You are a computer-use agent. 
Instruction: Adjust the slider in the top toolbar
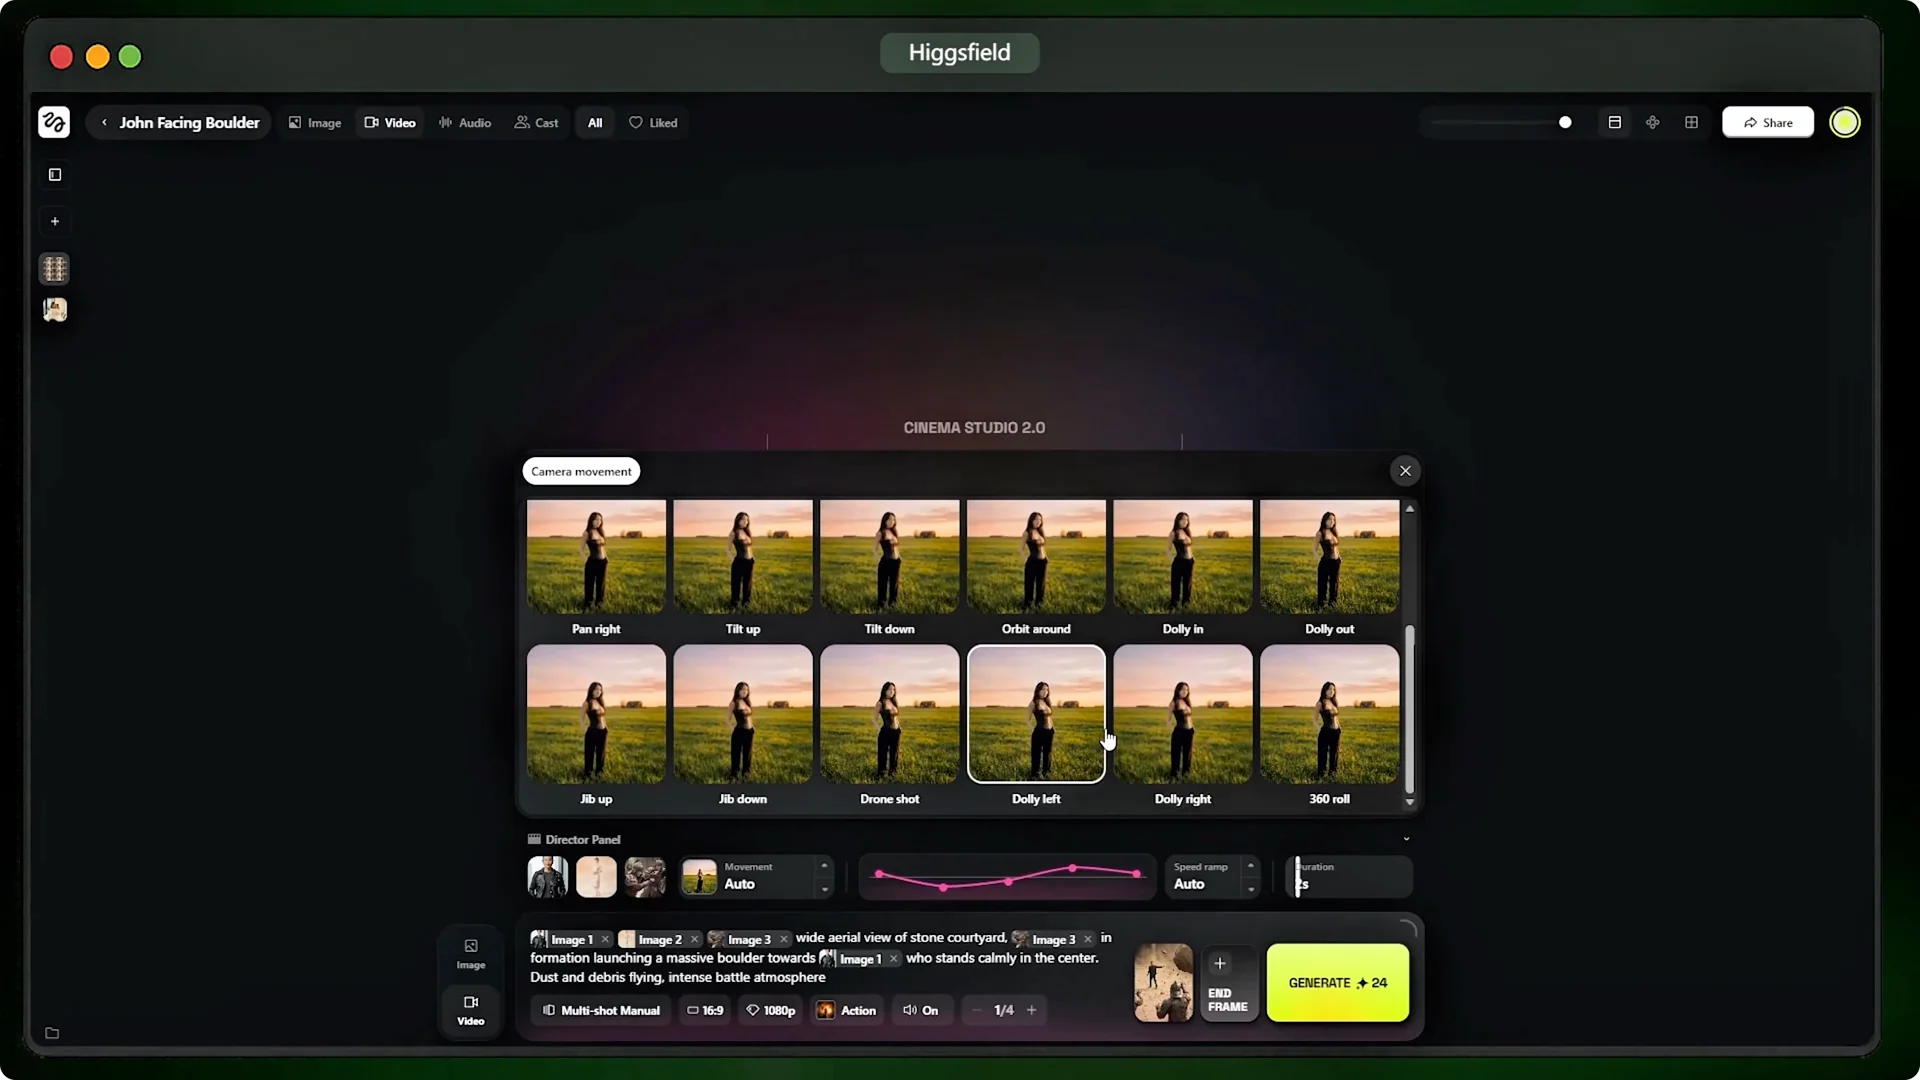[x=1565, y=122]
